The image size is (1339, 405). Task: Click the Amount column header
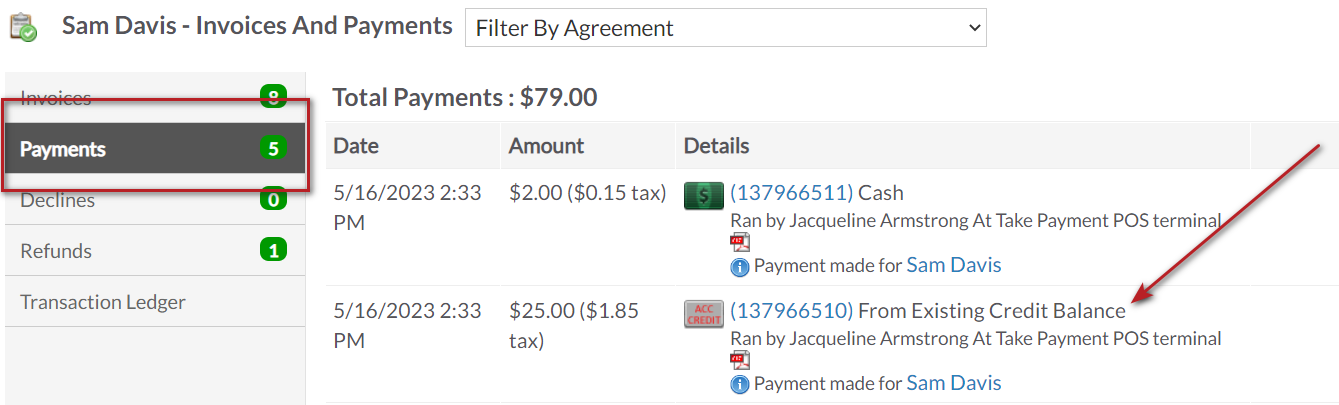(x=546, y=146)
